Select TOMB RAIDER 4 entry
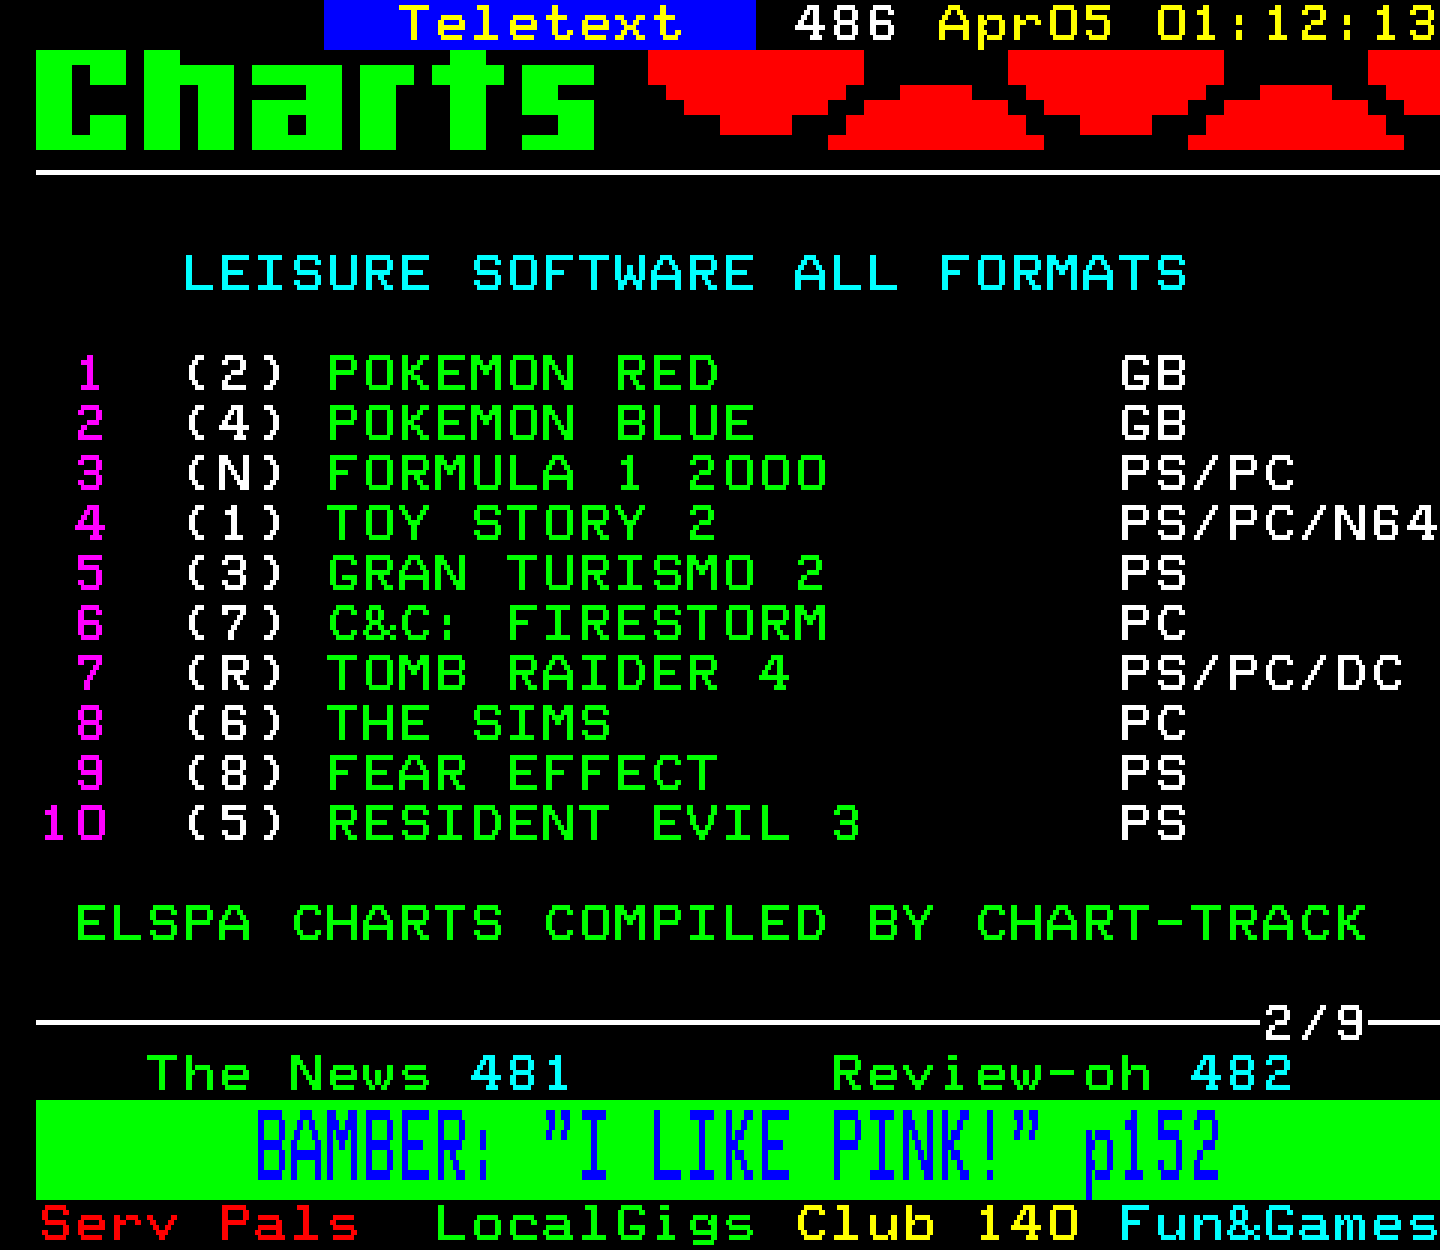1440x1250 pixels. [x=559, y=674]
